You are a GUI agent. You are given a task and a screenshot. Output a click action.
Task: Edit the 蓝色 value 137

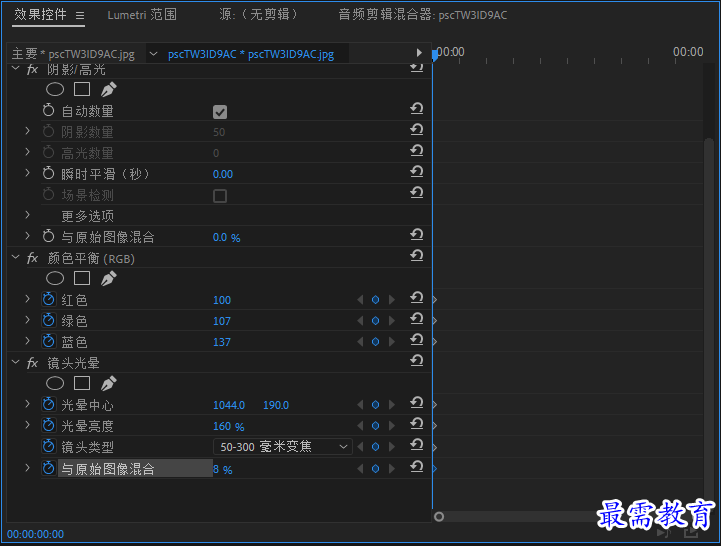(x=222, y=342)
